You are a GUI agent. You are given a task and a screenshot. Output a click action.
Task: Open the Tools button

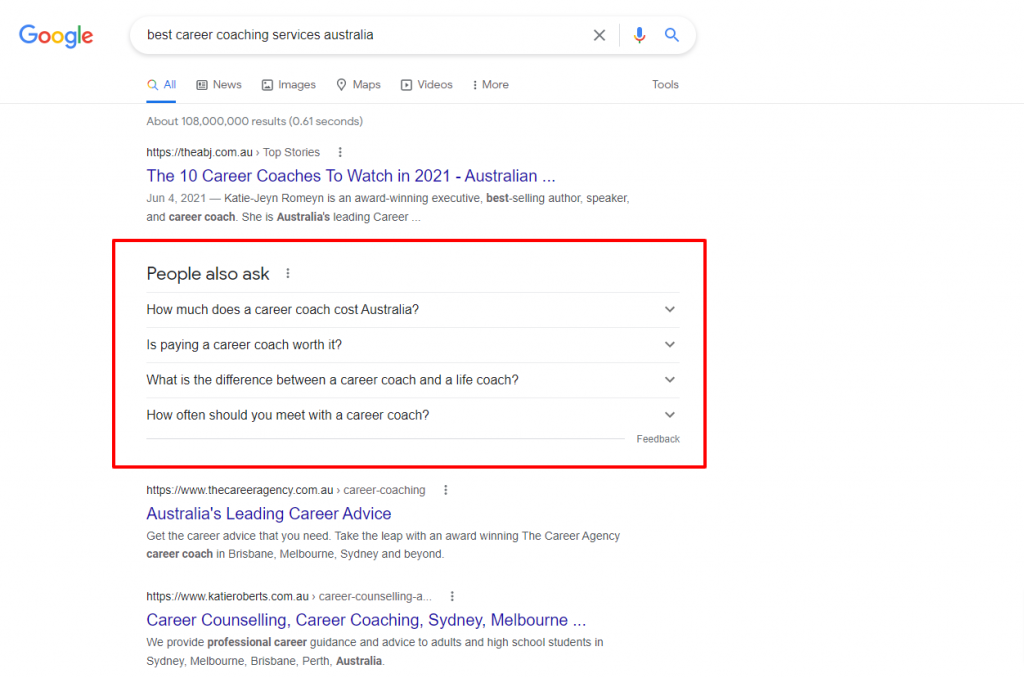pyautogui.click(x=665, y=85)
